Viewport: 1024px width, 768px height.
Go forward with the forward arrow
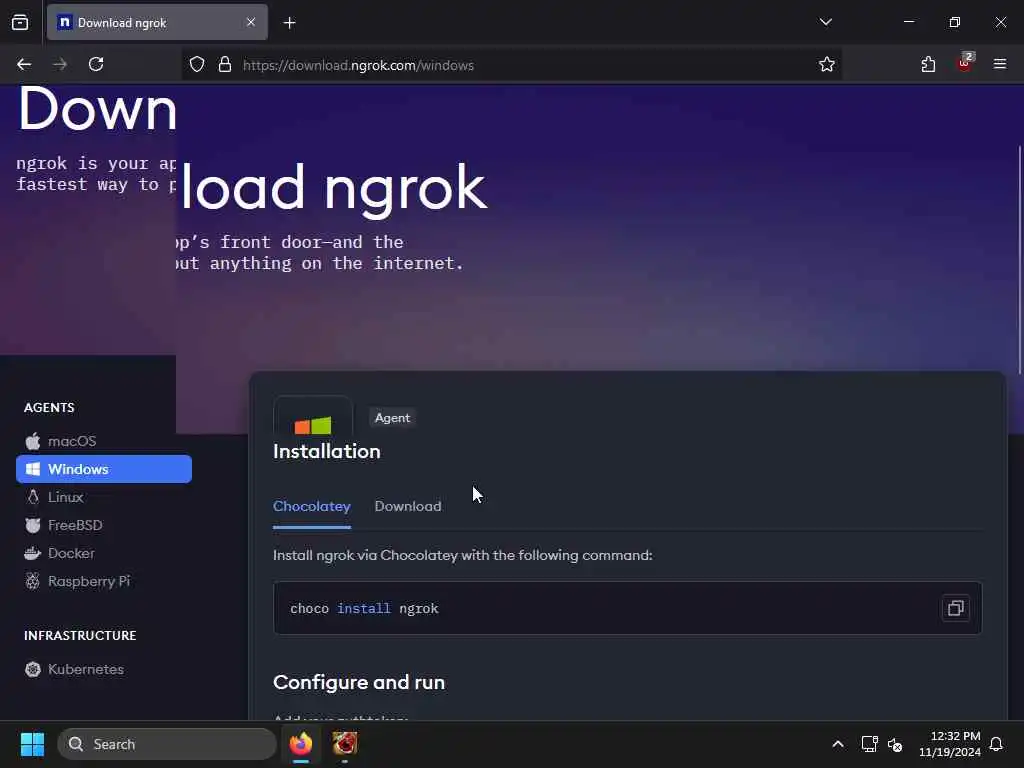60,65
